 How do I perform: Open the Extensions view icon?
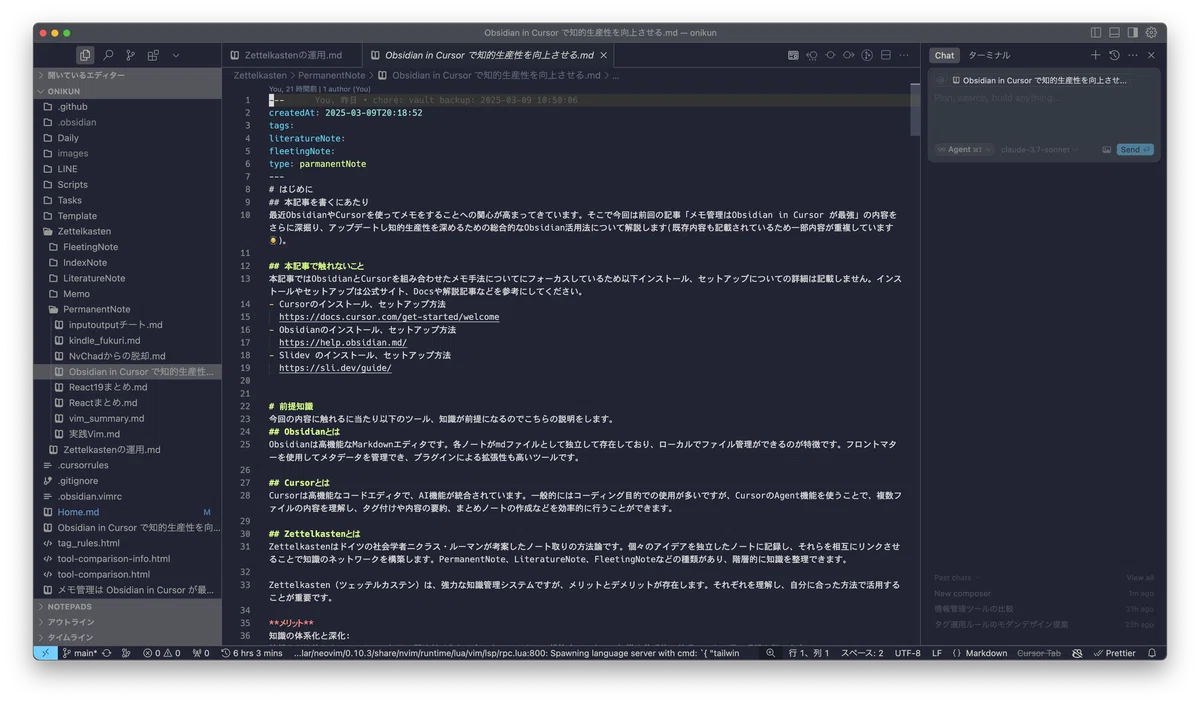pos(153,55)
